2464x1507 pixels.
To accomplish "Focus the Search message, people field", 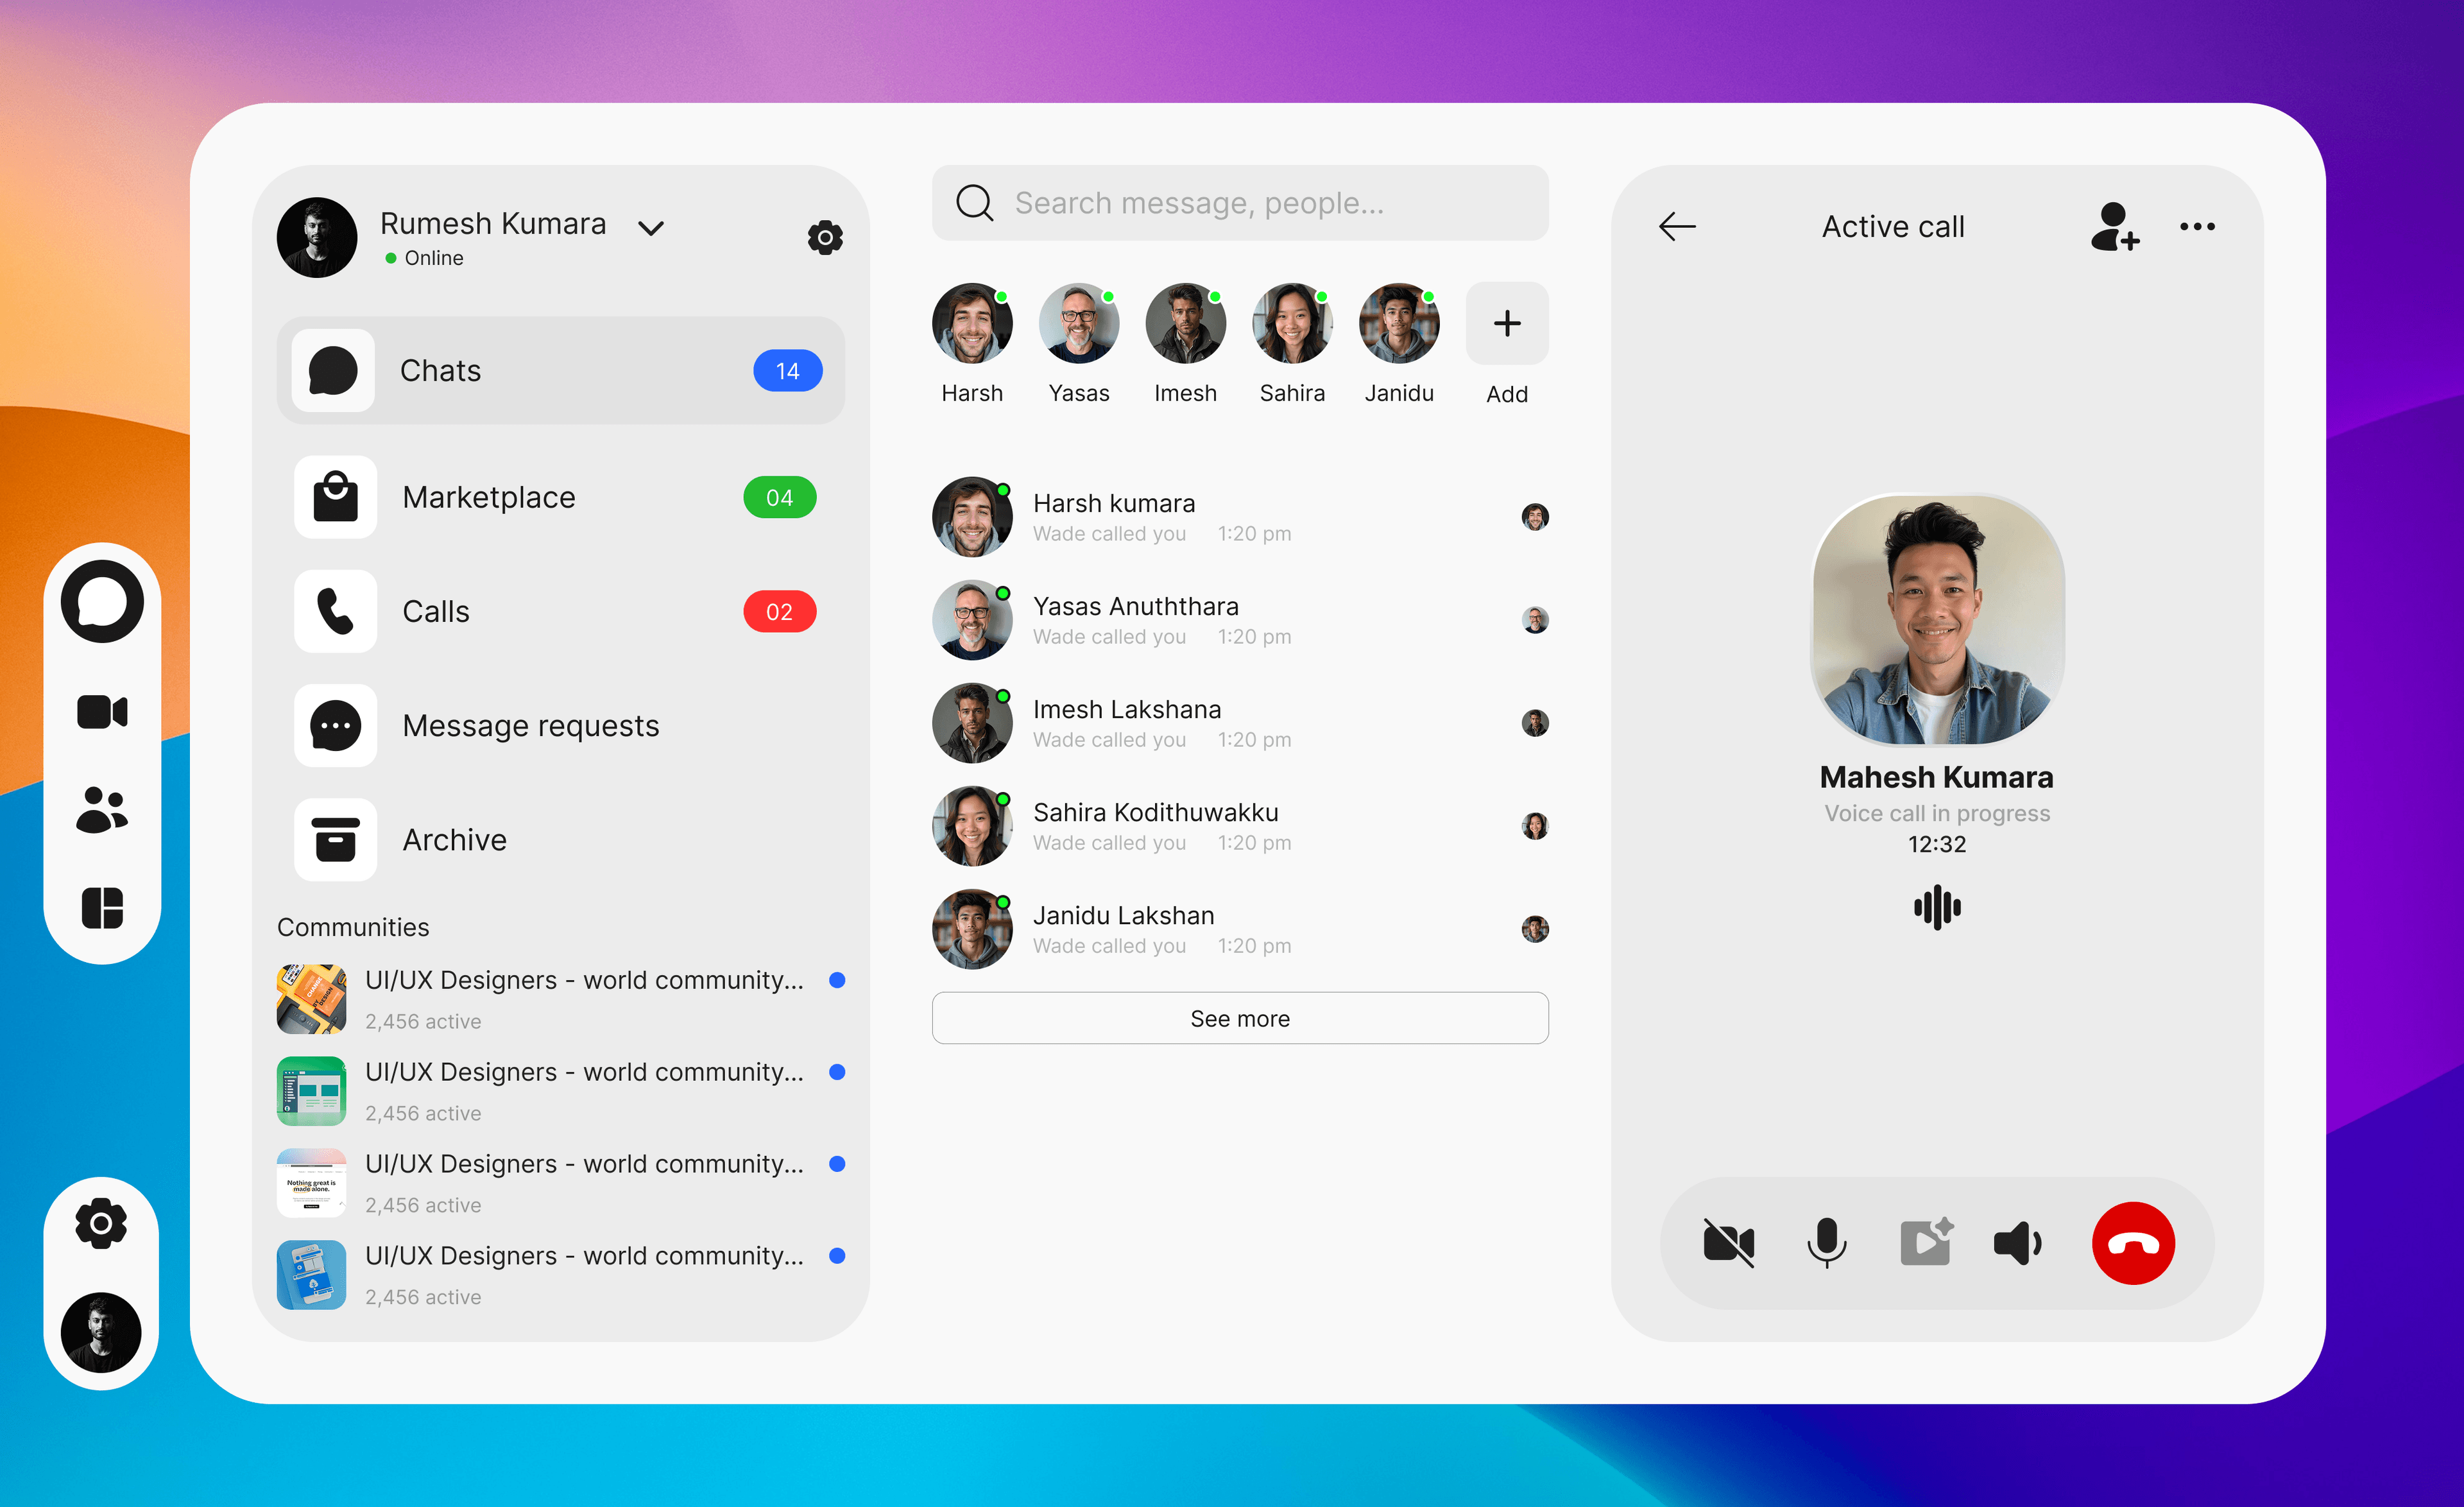I will pyautogui.click(x=1240, y=203).
